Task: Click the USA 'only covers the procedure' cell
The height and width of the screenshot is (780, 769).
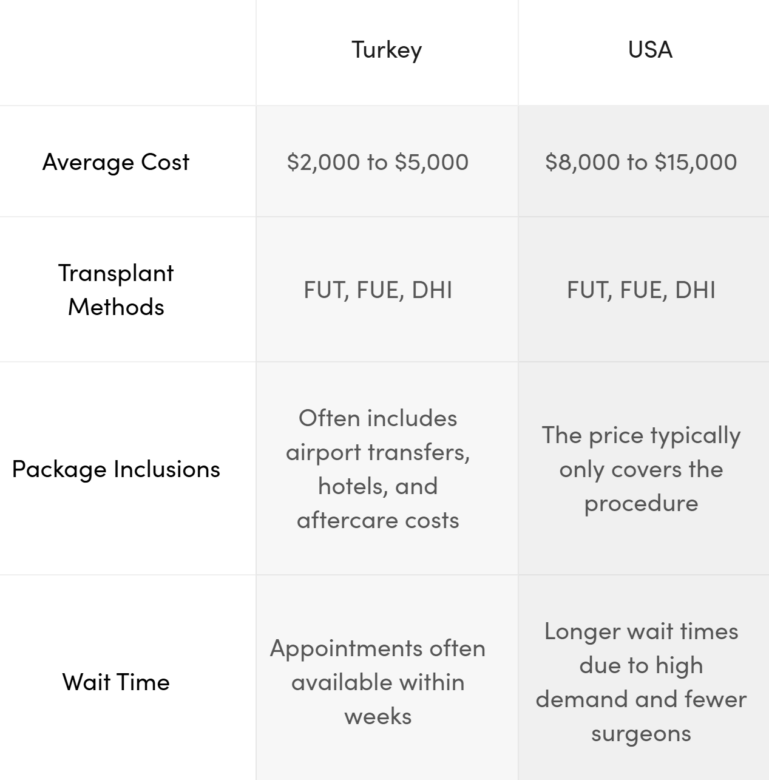Action: [641, 469]
